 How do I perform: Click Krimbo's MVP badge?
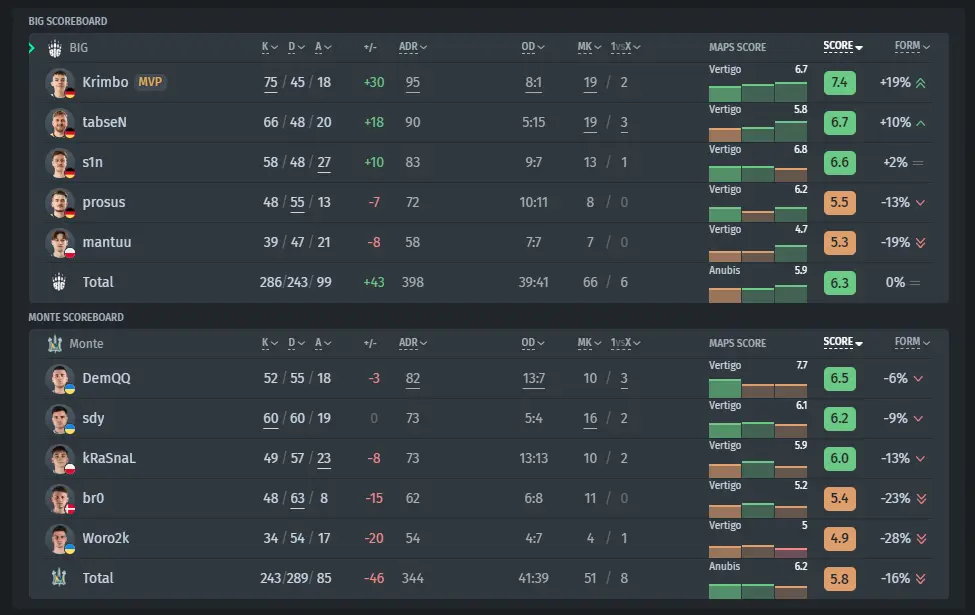(150, 82)
